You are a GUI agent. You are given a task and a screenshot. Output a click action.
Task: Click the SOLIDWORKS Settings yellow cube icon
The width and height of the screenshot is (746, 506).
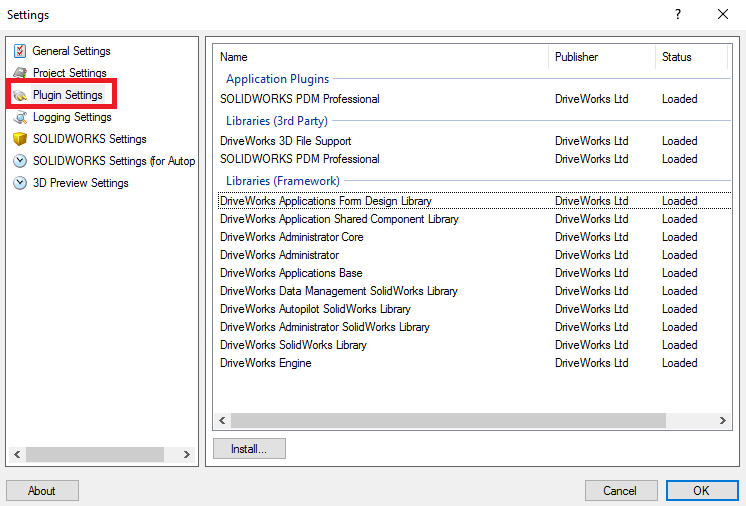[20, 139]
